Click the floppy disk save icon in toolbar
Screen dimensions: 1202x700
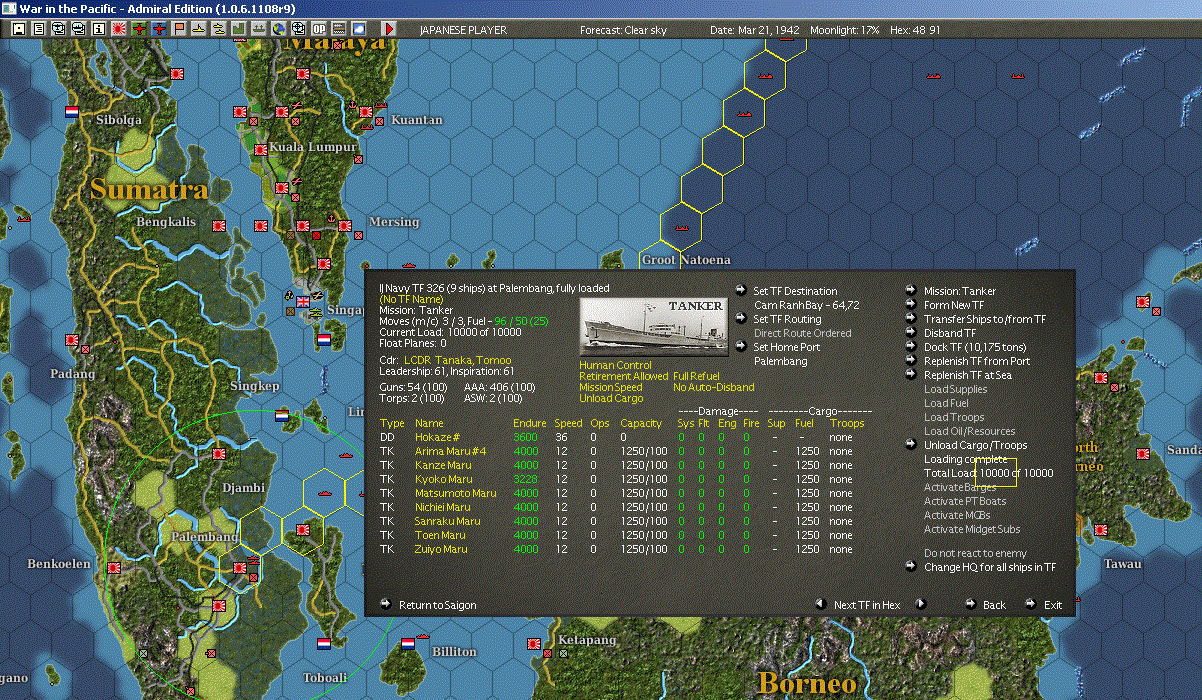point(19,29)
